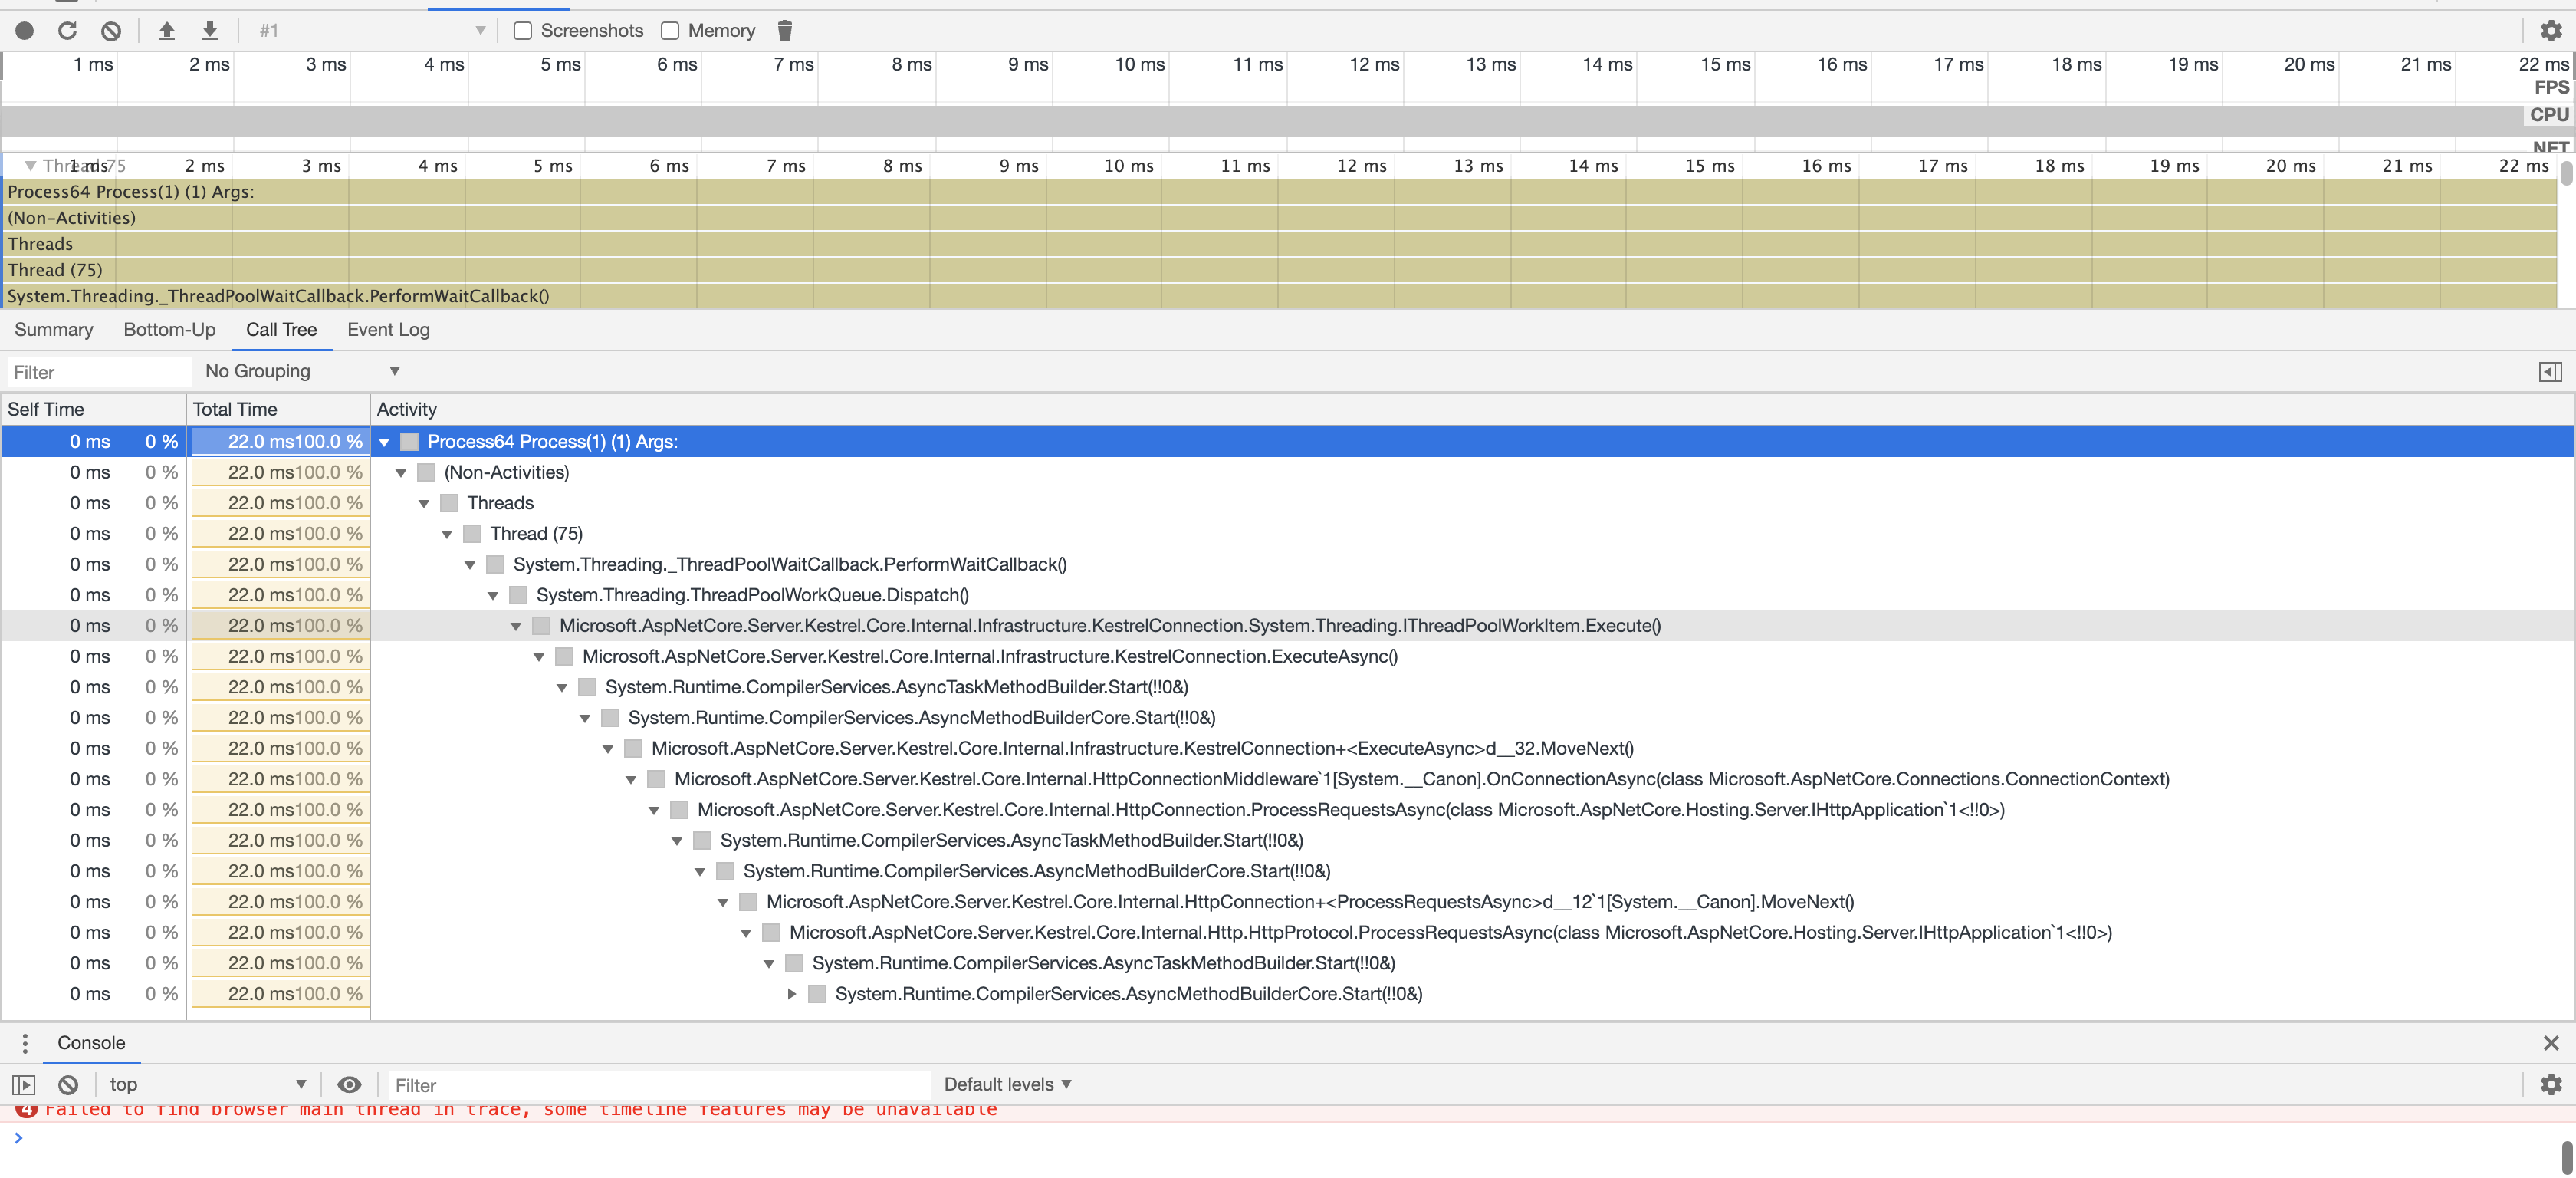Viewport: 2576px width, 1178px height.
Task: Switch to the Event Log tab
Action: tap(388, 330)
